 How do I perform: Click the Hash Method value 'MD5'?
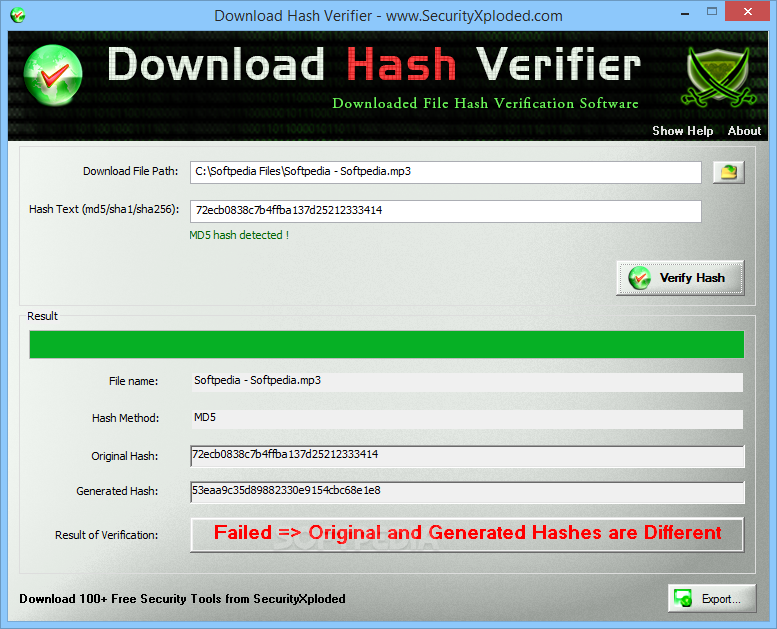(x=205, y=417)
